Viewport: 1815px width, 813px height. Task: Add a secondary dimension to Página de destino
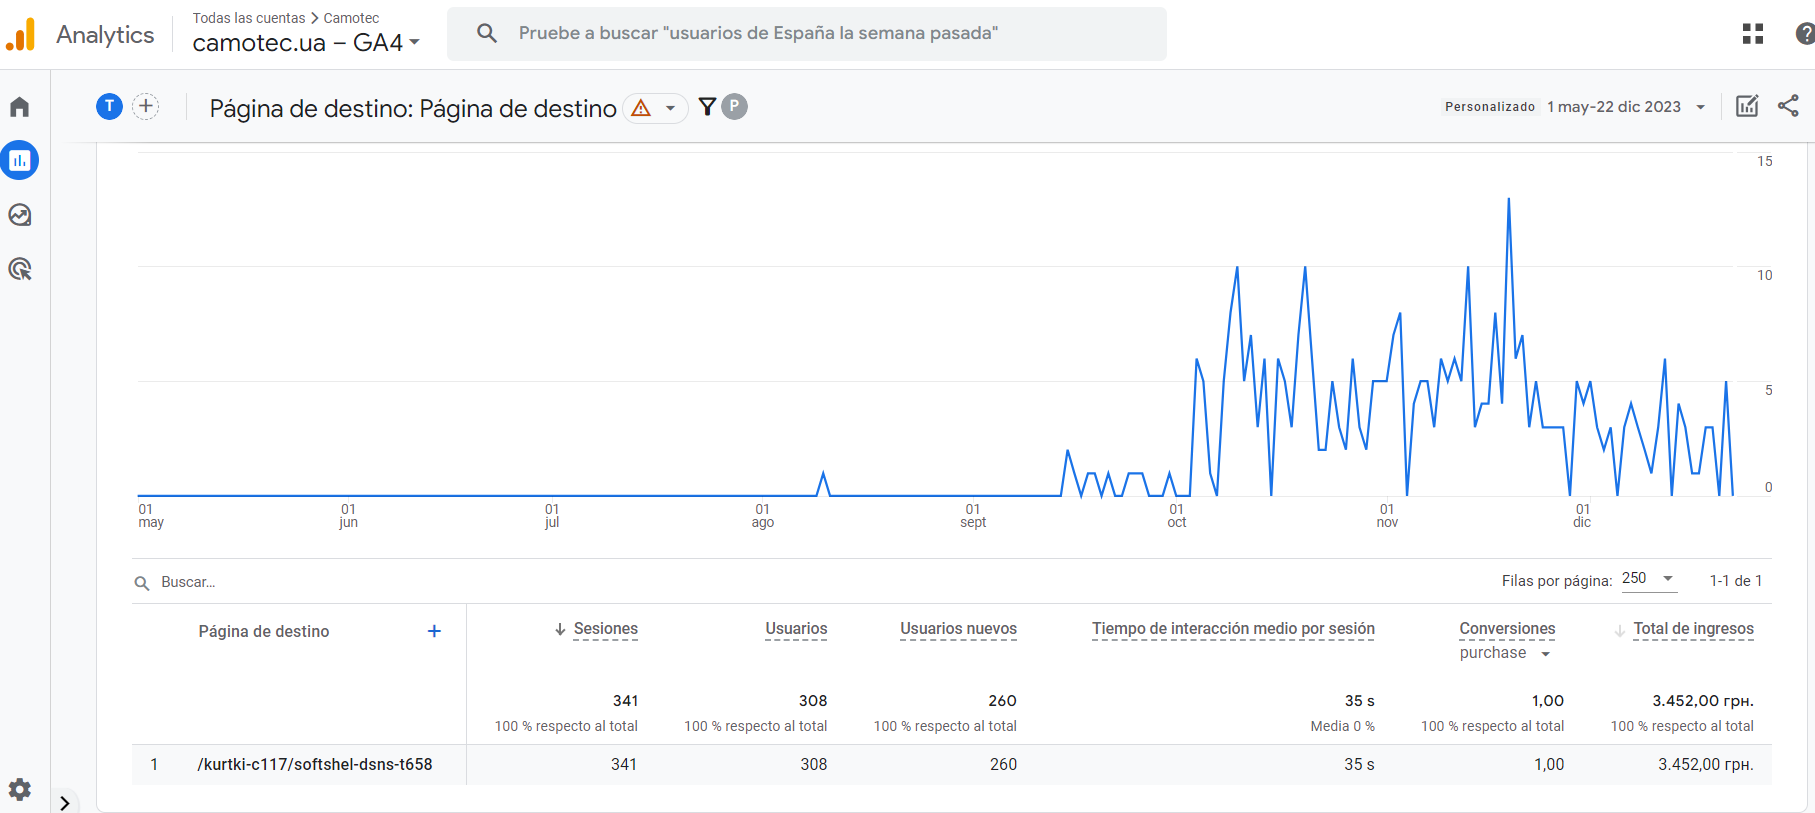pyautogui.click(x=434, y=631)
